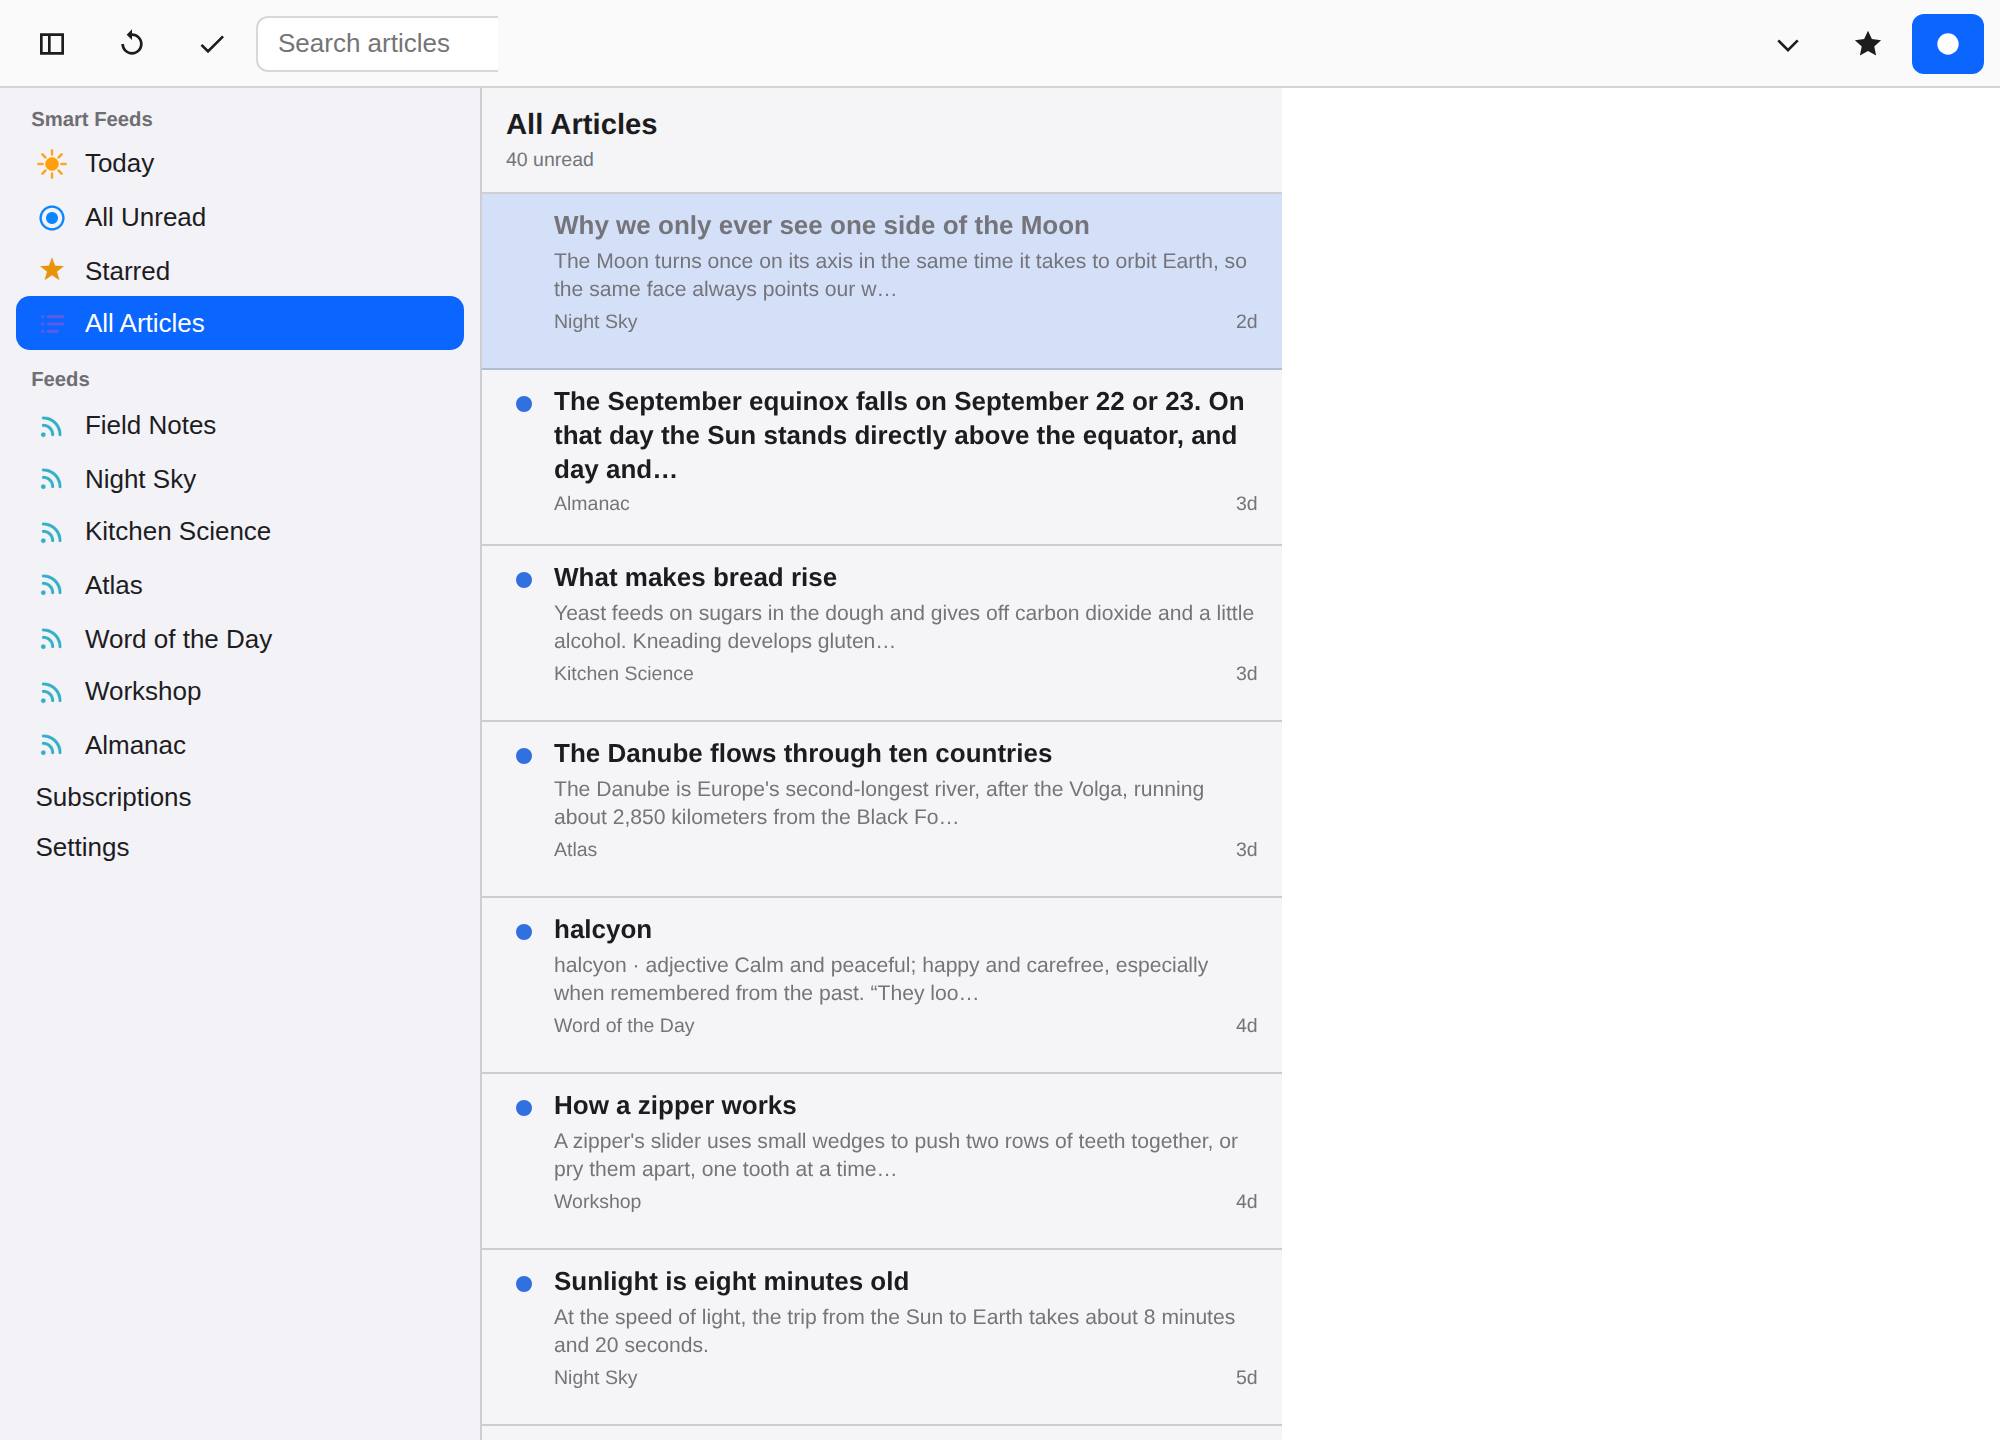Click 'Kitchen Science' source under bread article

click(624, 674)
